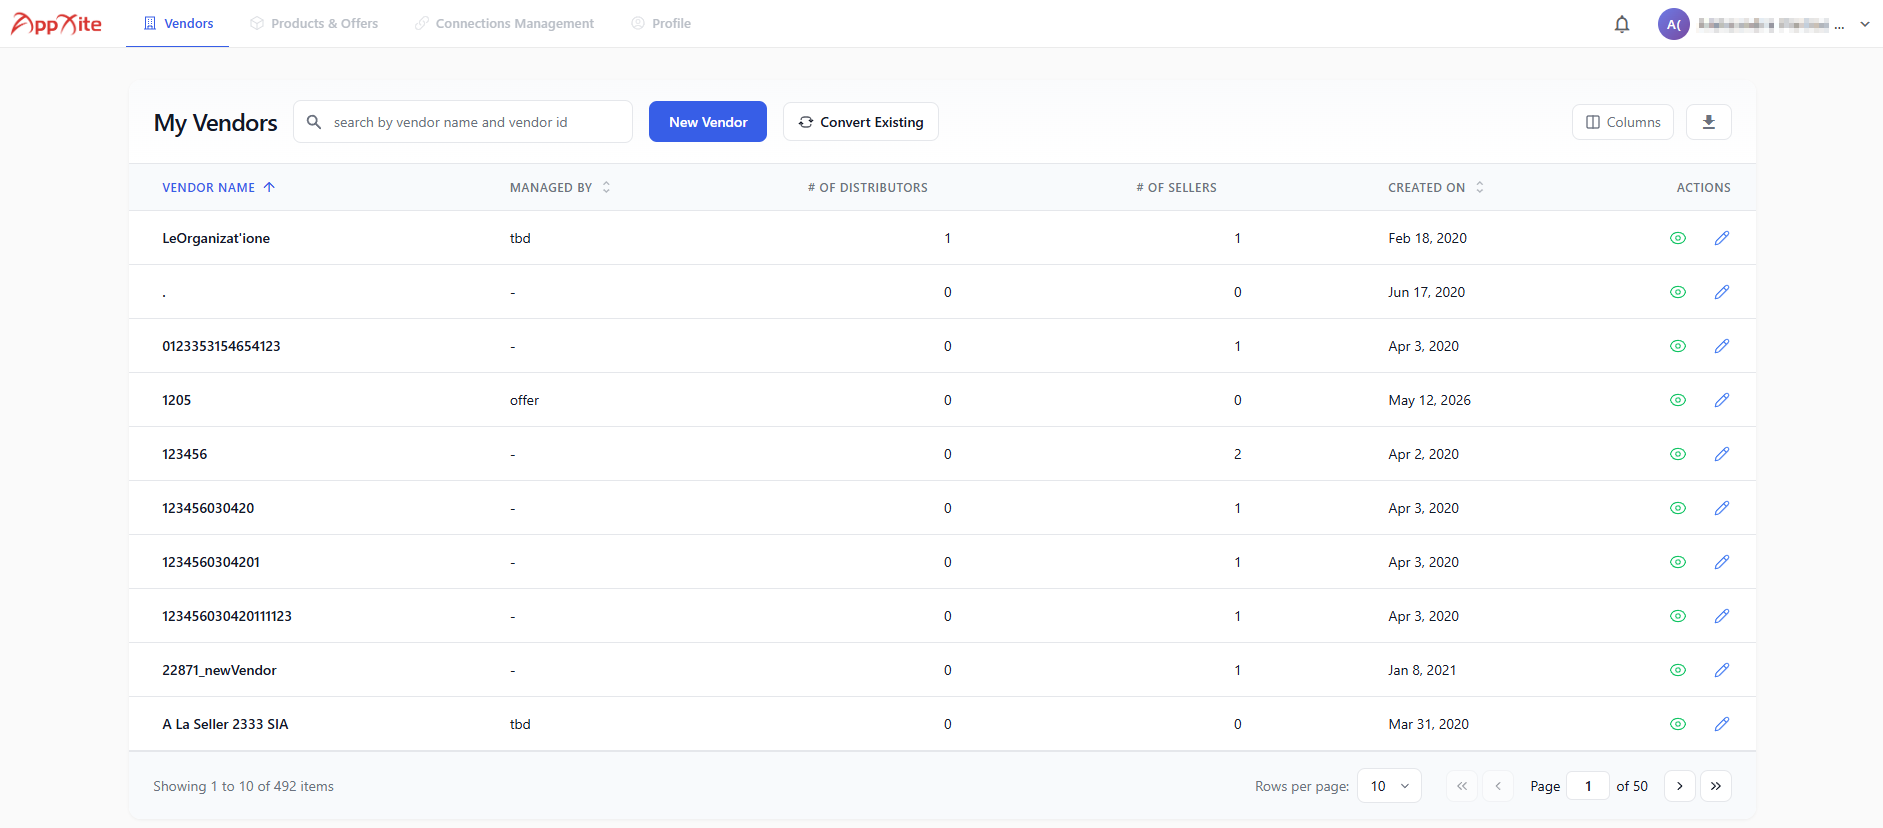Click the AppXite logo

[56, 23]
